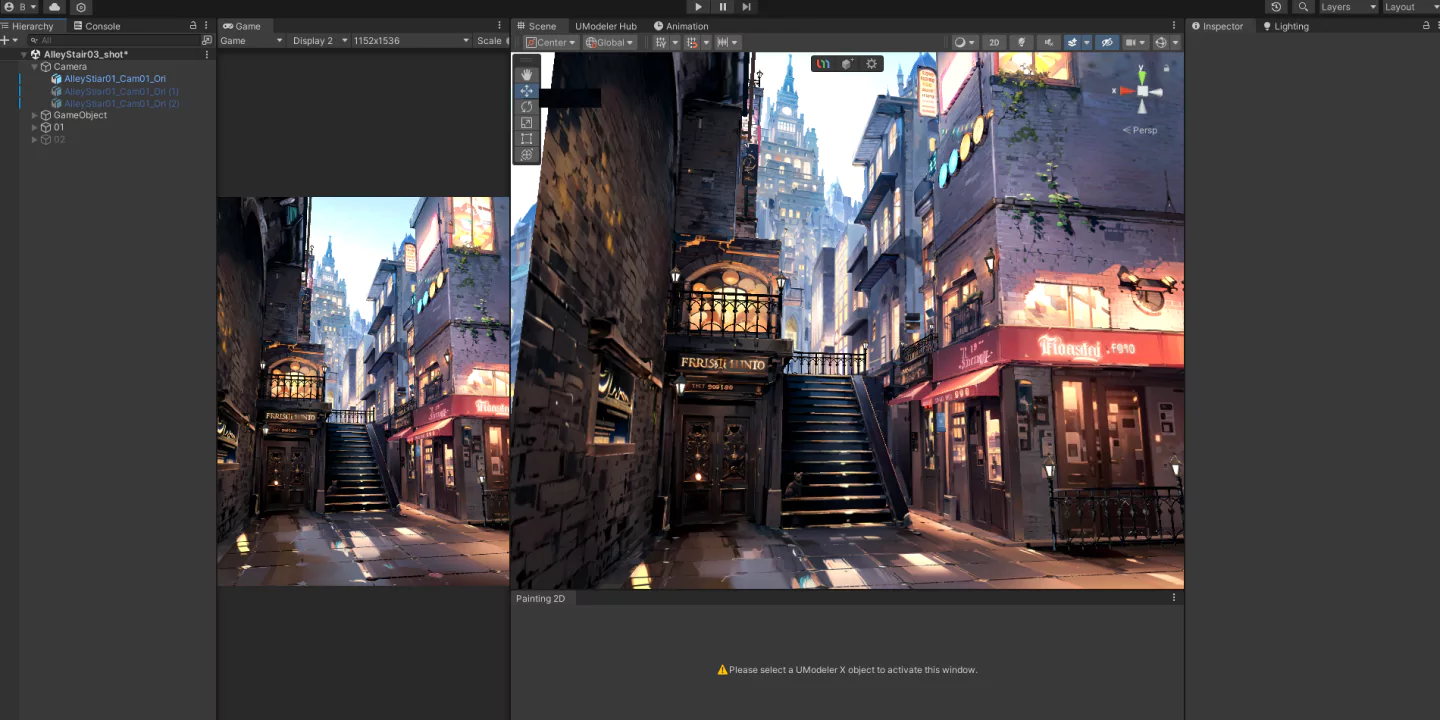Click the Scene grid visibility icon

coord(660,42)
